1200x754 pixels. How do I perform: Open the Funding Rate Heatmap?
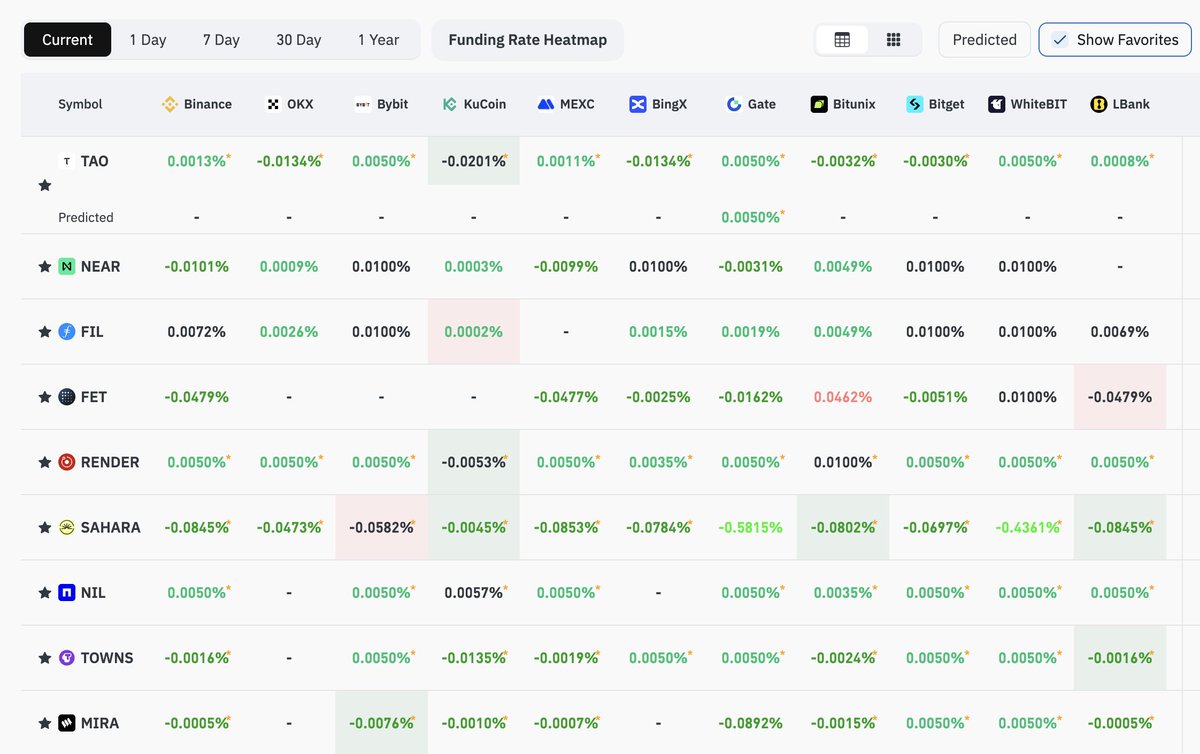coord(527,40)
